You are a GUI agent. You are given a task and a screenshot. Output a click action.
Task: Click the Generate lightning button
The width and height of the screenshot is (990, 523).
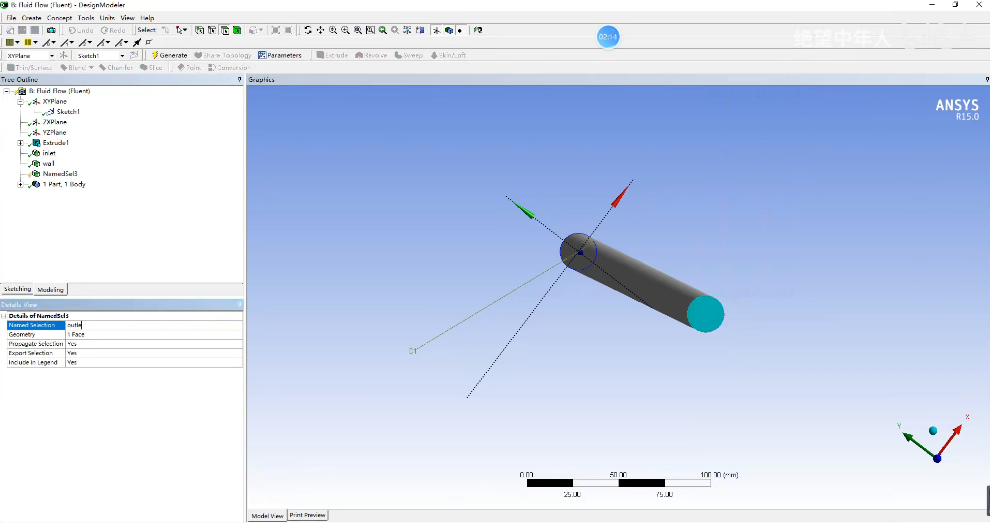[x=170, y=56]
